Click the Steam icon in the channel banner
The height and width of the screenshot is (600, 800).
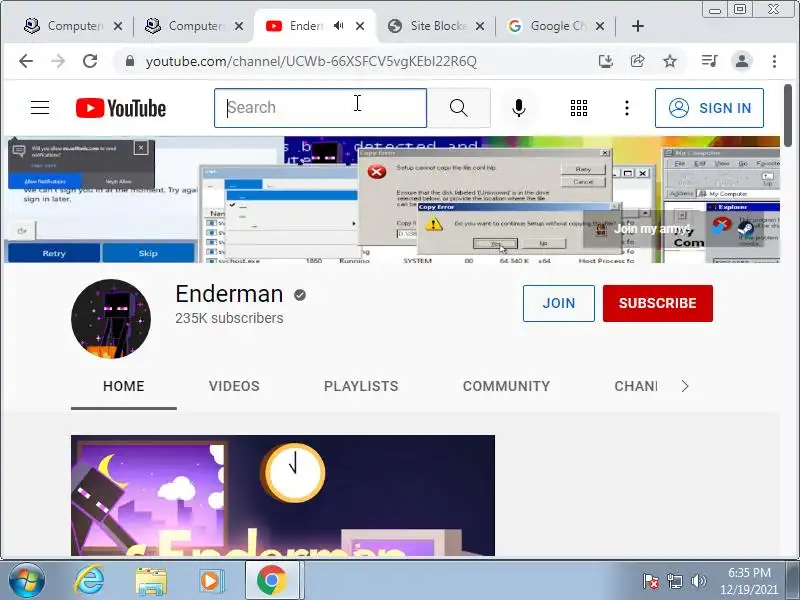coord(746,228)
